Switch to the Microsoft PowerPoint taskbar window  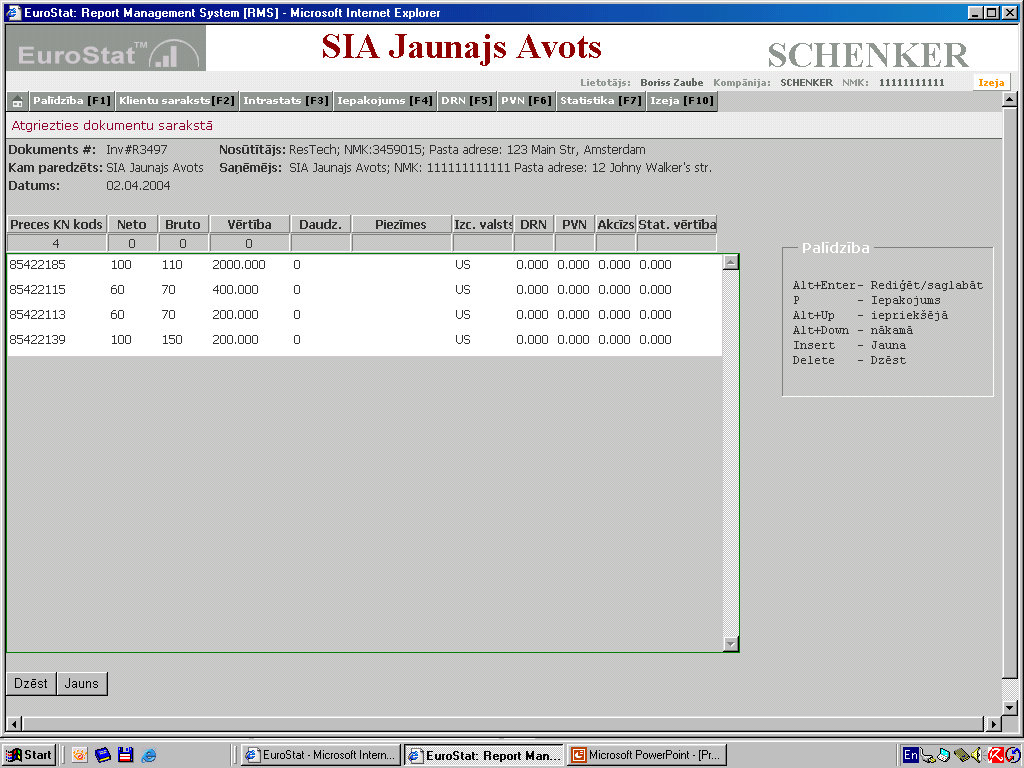pos(647,755)
